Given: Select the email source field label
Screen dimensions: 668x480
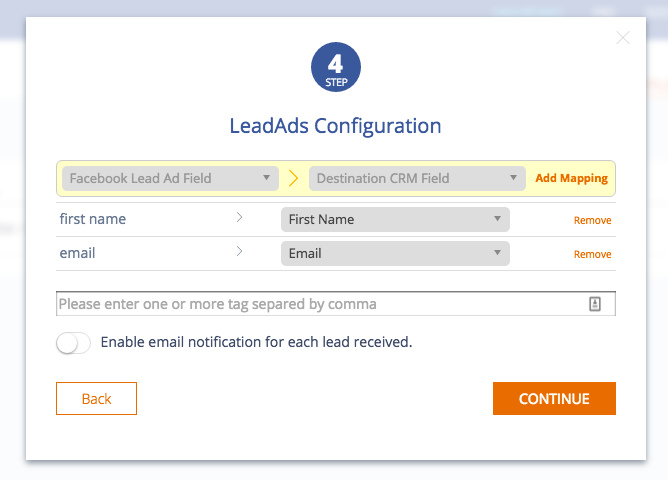Looking at the screenshot, I should click(77, 253).
